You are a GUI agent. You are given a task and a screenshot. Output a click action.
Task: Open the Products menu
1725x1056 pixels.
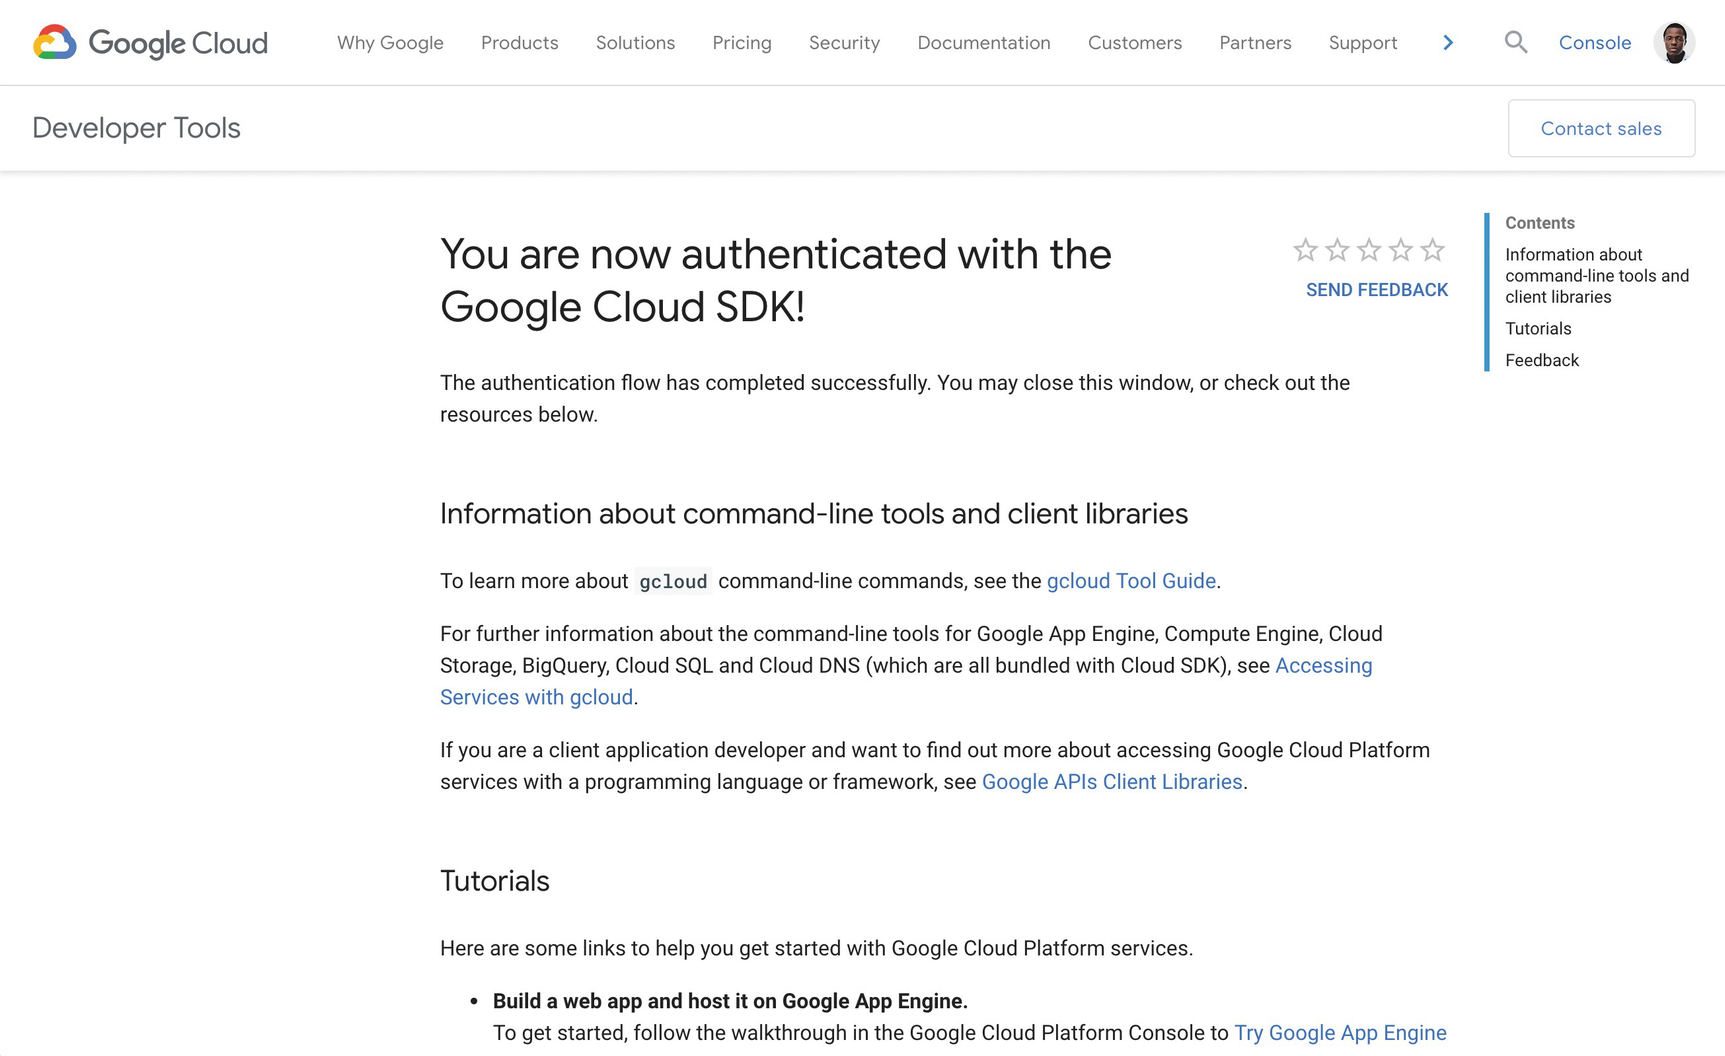[520, 43]
